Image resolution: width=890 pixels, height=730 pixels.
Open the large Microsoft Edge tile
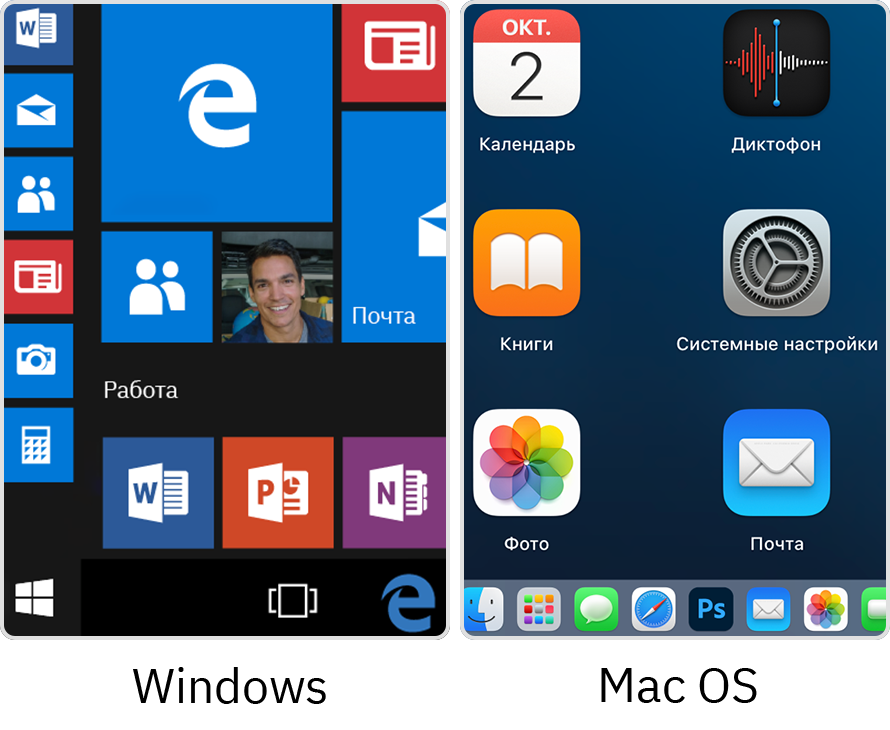(x=217, y=111)
